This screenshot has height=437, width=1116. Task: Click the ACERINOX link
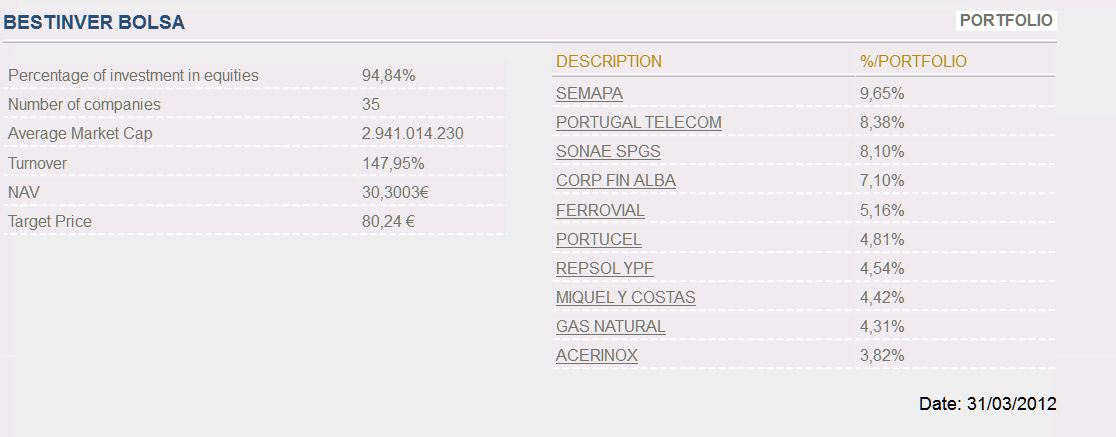coord(596,355)
